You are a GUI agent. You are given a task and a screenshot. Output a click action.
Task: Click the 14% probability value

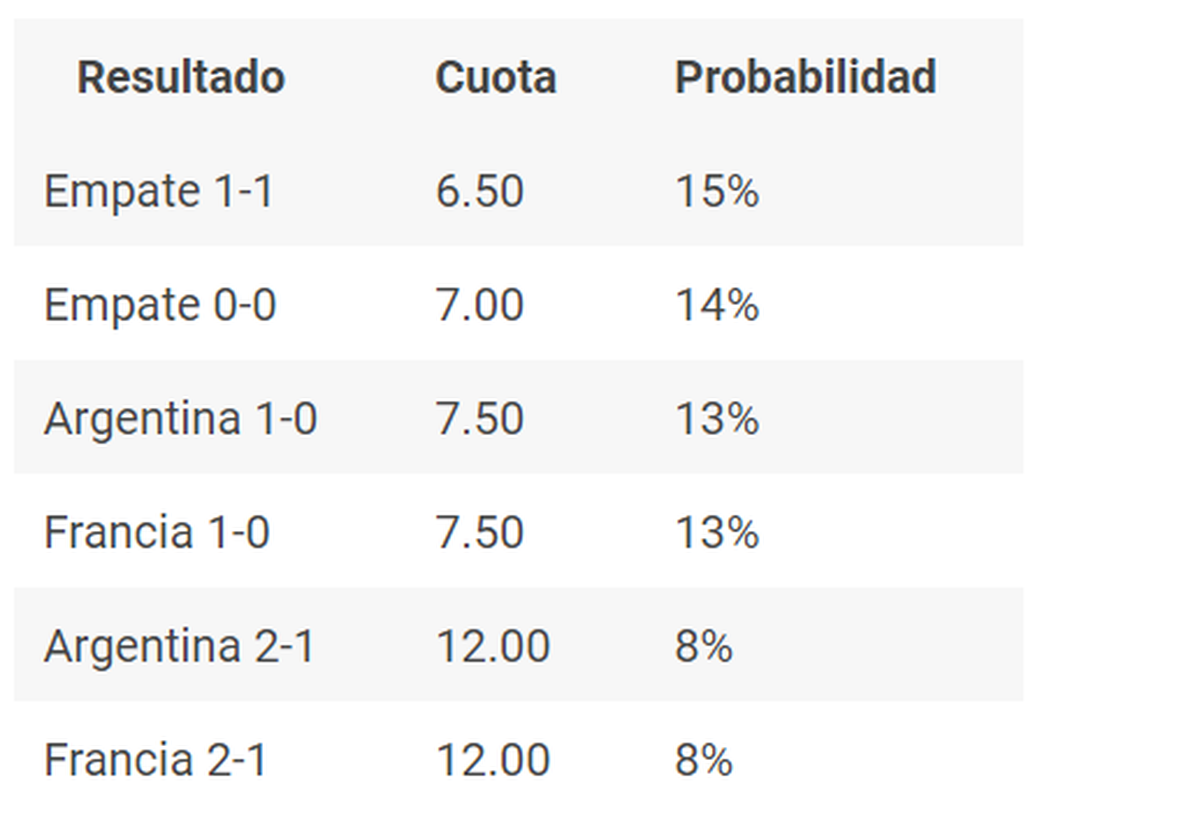click(x=716, y=304)
